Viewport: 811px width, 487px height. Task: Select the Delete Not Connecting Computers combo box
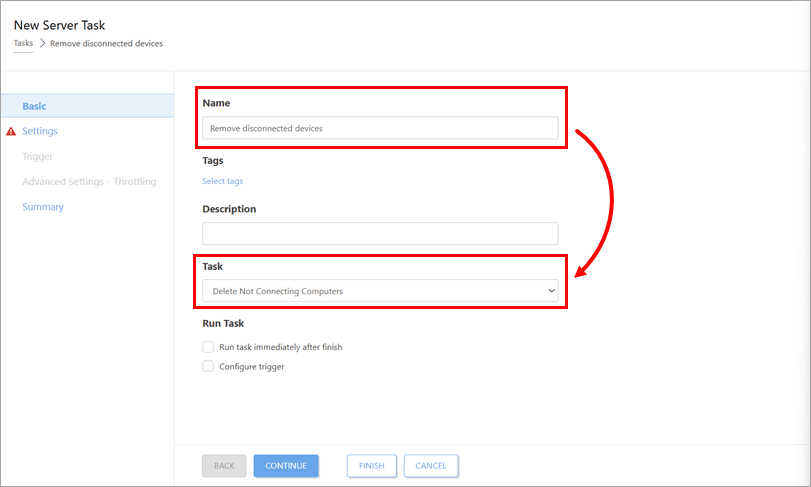click(x=380, y=291)
